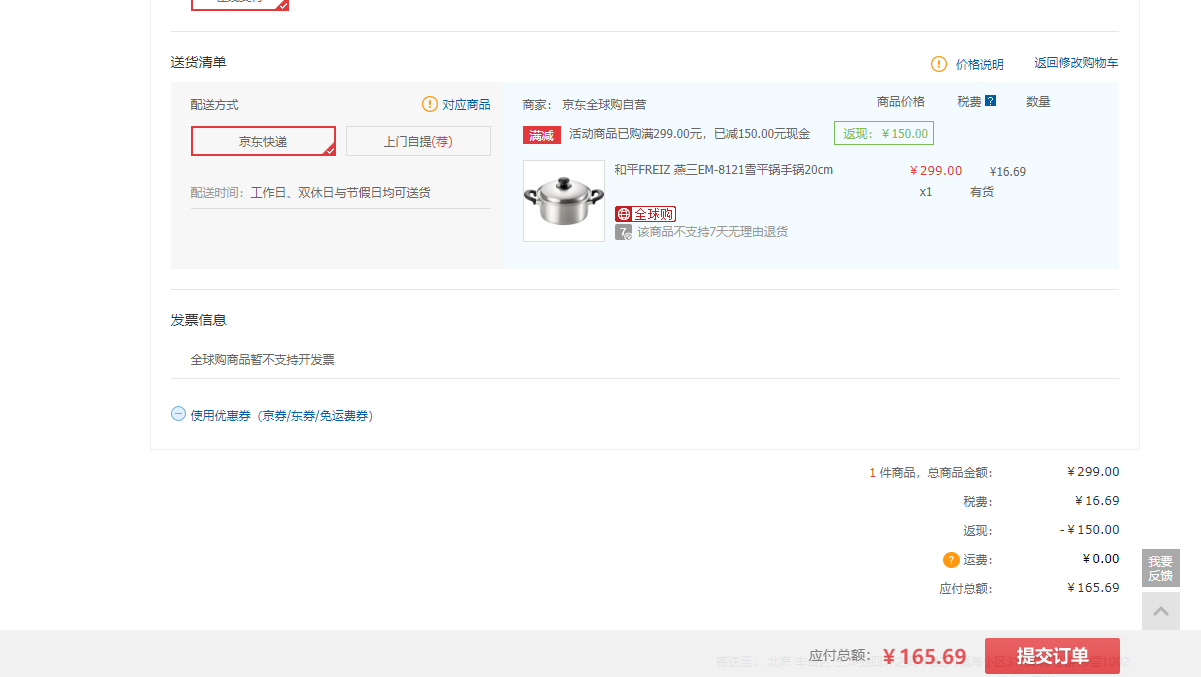Go back via 返回修改购物车
This screenshot has width=1201, height=677.
(1076, 63)
